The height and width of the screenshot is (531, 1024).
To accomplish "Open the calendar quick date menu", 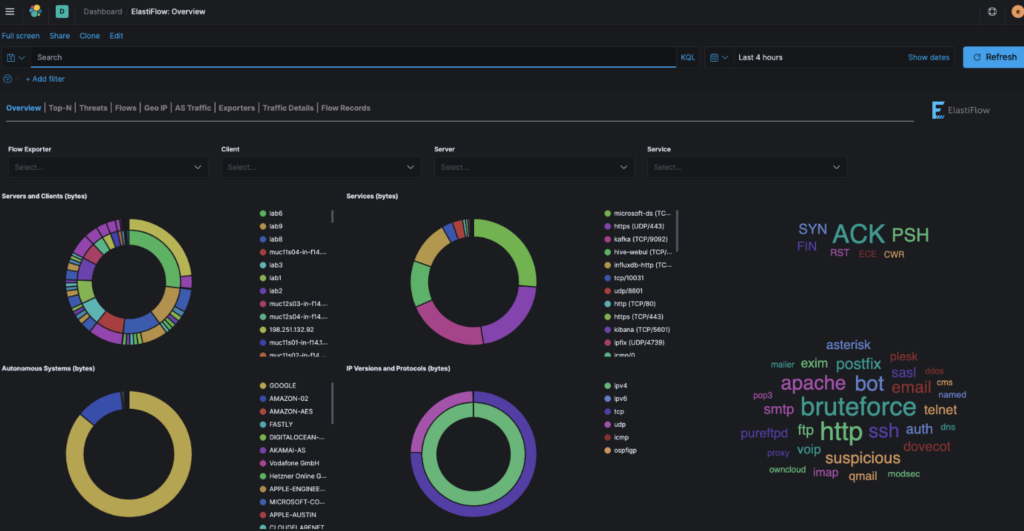I will point(719,57).
